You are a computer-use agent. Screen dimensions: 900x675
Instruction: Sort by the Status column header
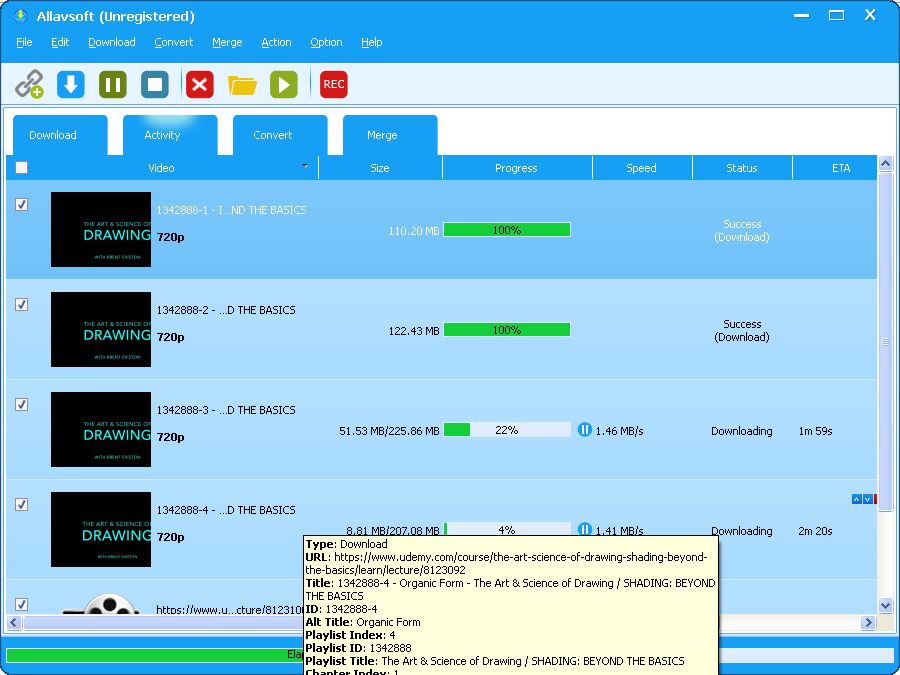tap(742, 168)
